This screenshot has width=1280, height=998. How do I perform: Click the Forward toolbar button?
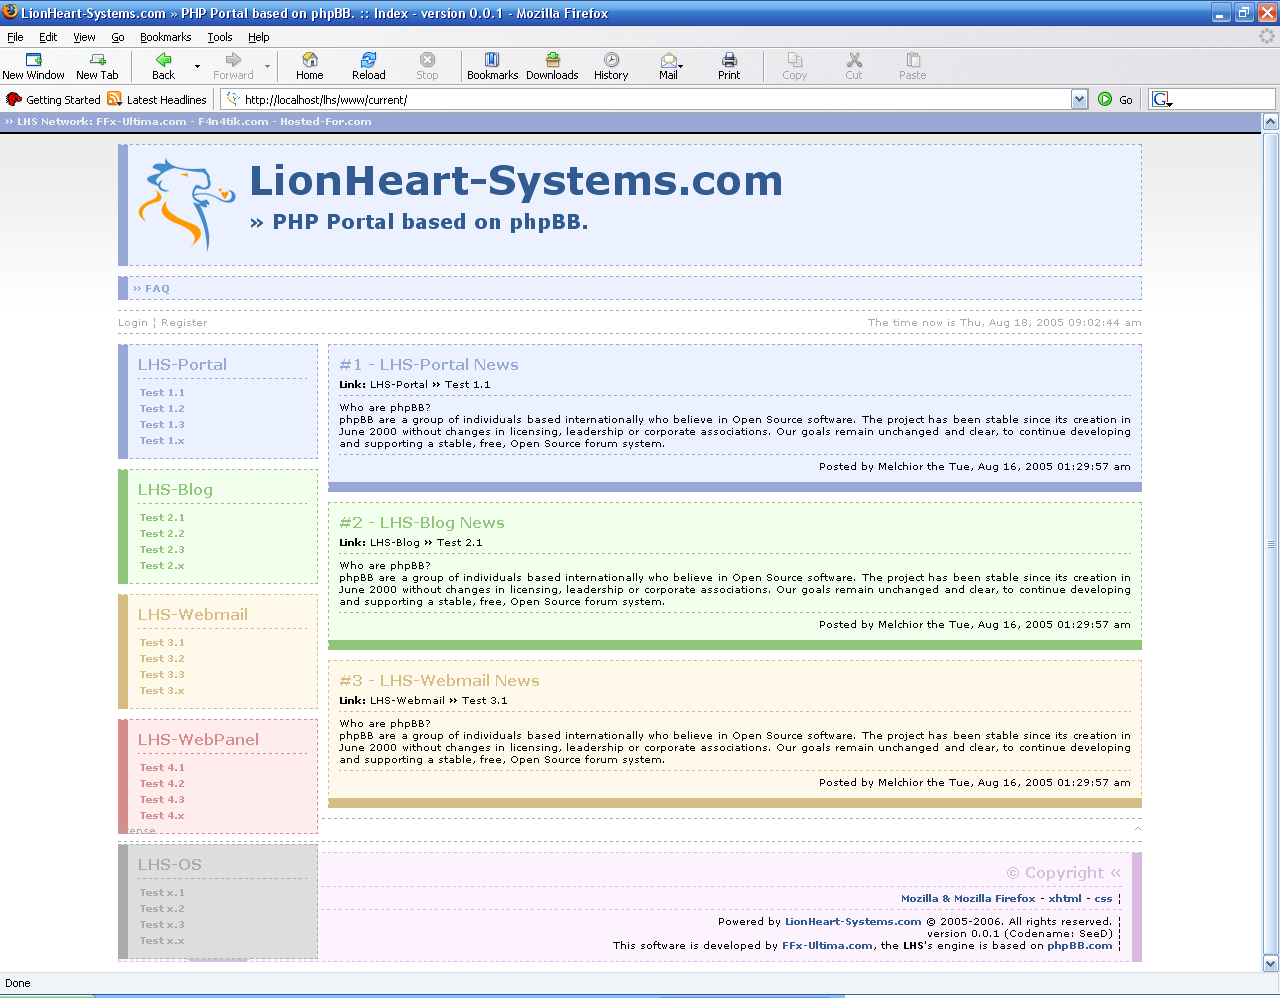233,67
